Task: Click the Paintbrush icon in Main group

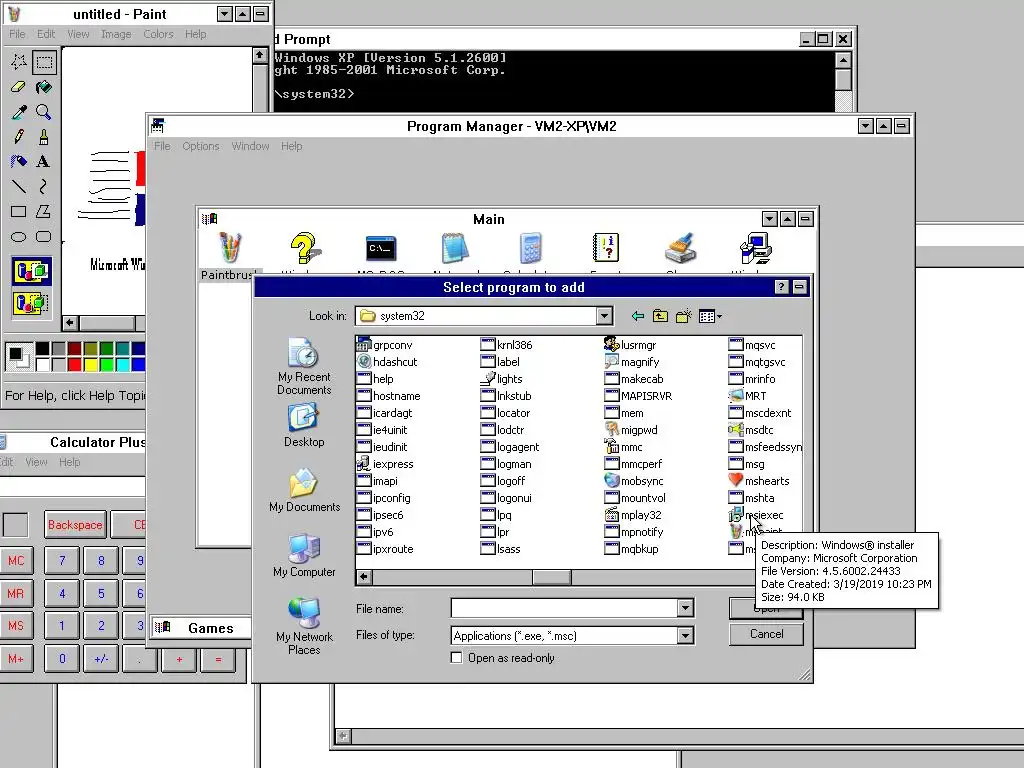Action: coord(229,248)
